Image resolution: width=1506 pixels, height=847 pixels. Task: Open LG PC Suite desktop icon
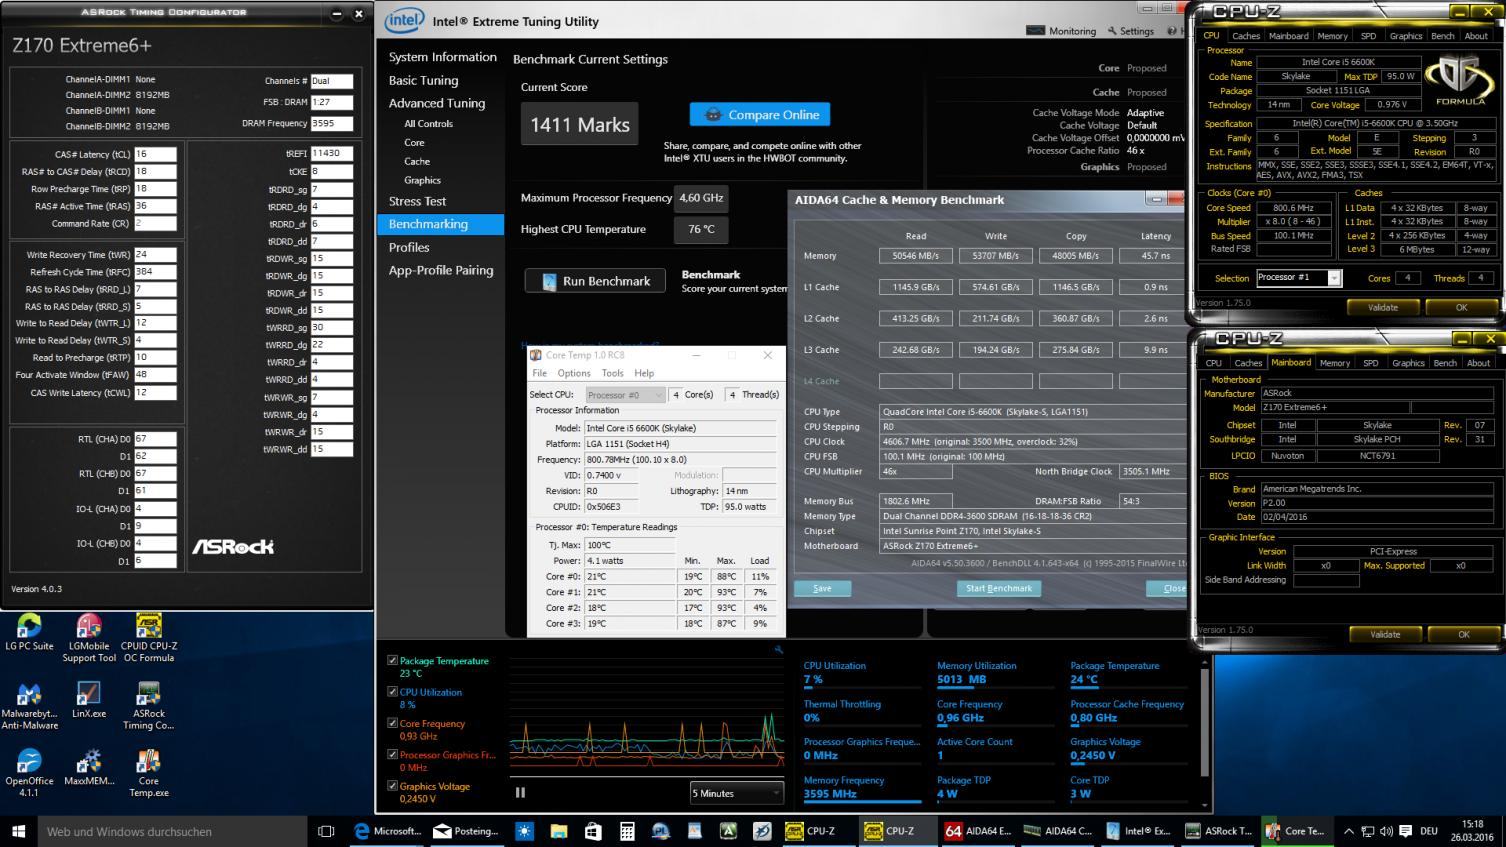(x=29, y=633)
